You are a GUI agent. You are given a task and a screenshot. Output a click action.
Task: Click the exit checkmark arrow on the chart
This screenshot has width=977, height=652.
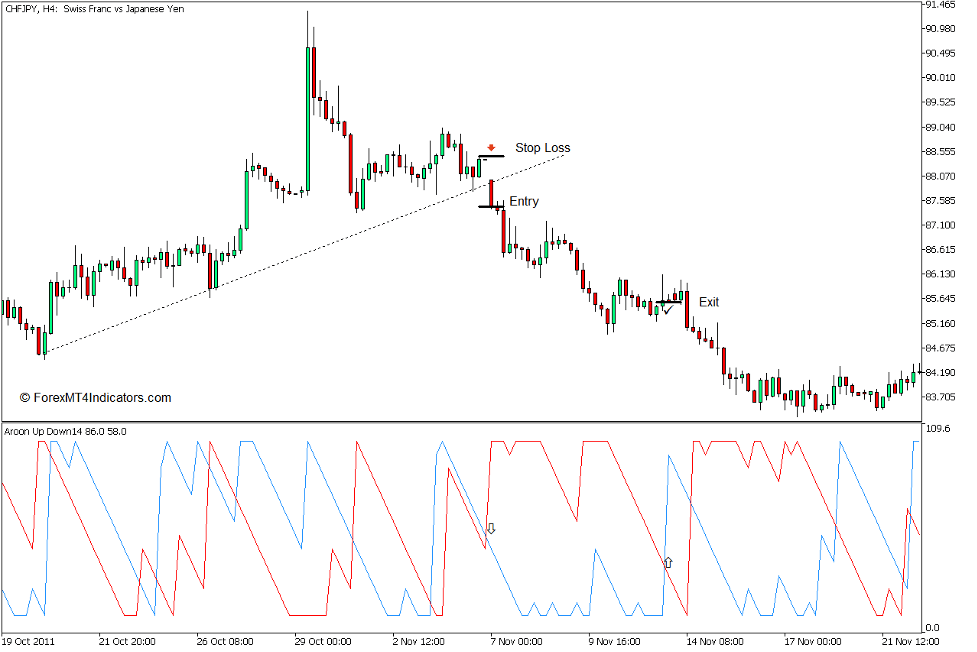[x=667, y=309]
